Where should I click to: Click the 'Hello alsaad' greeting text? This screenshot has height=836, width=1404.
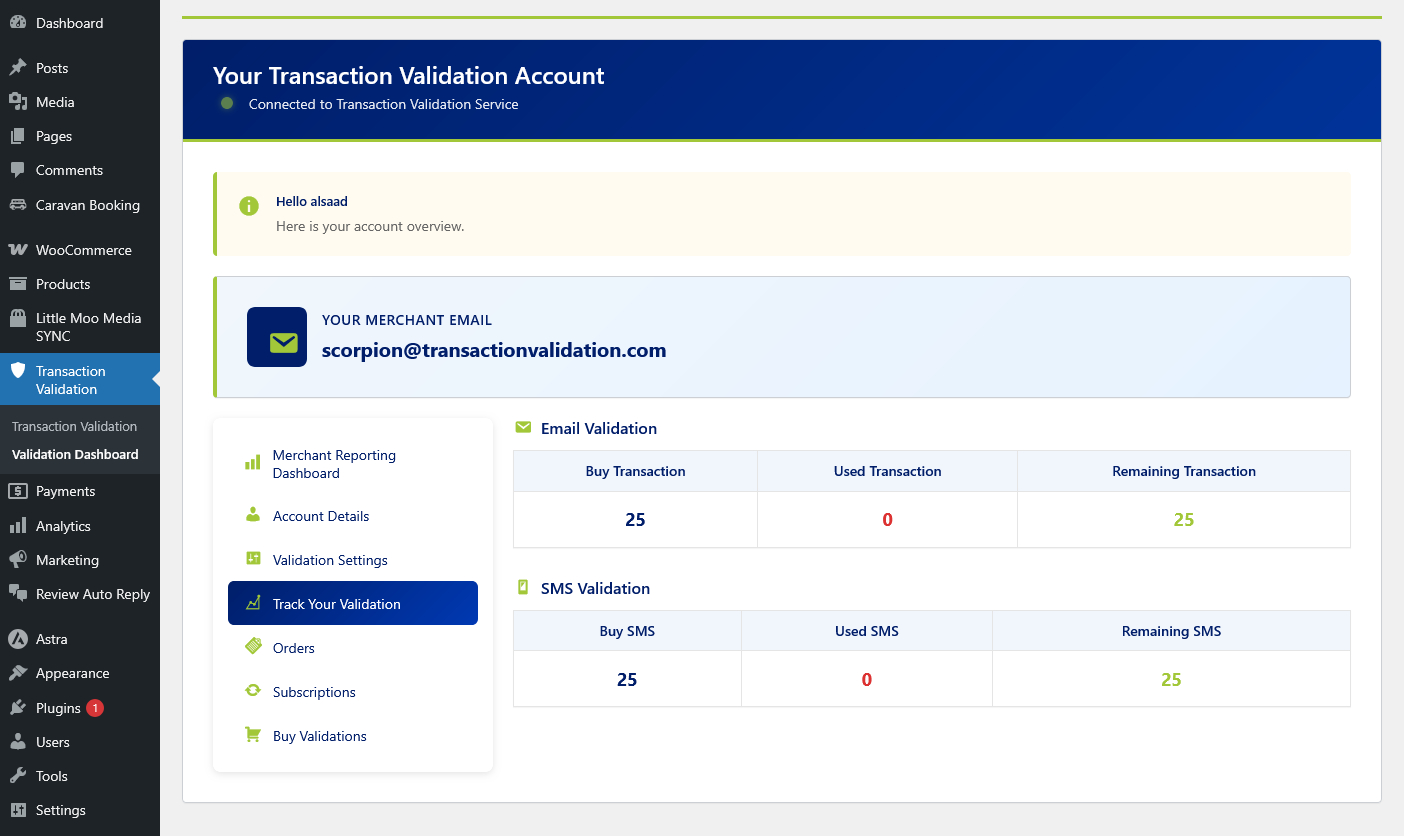(312, 201)
